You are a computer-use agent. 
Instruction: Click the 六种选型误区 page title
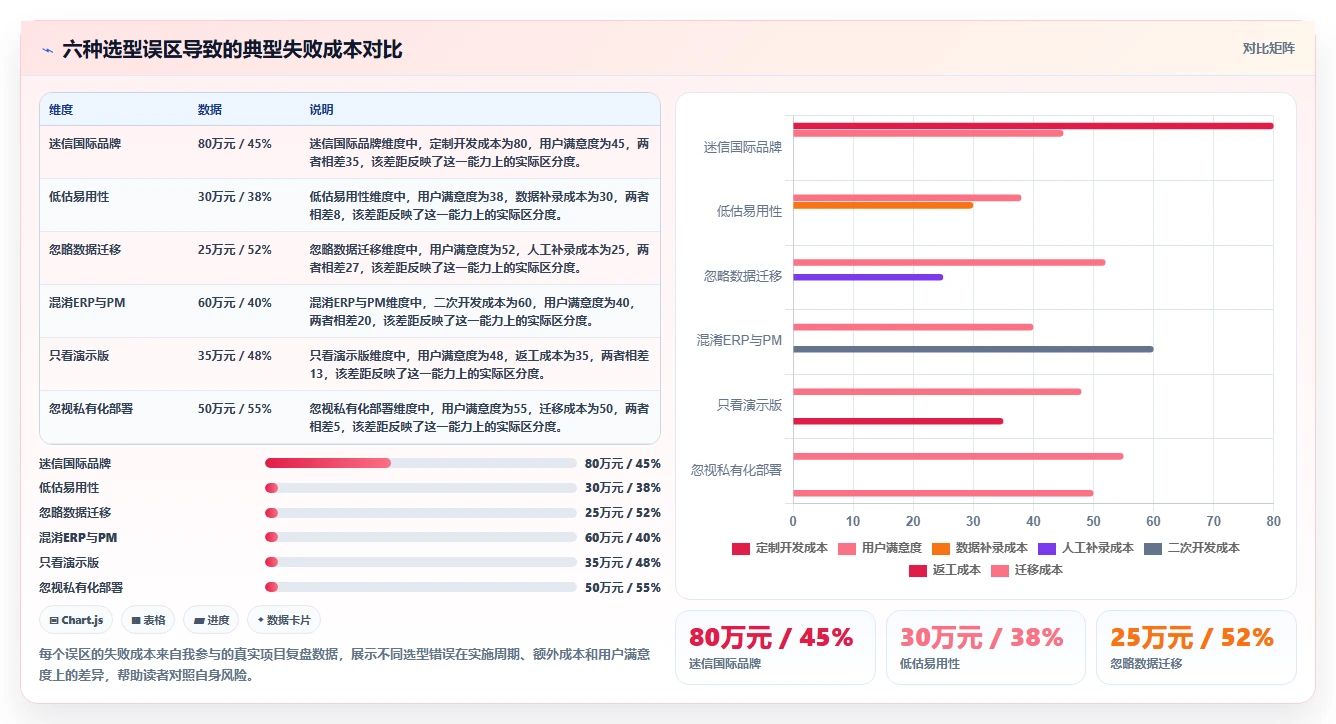coord(232,49)
